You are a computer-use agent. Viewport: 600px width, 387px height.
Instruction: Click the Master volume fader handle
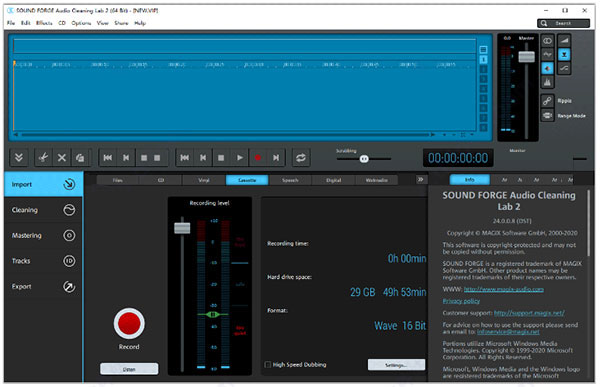tap(527, 57)
